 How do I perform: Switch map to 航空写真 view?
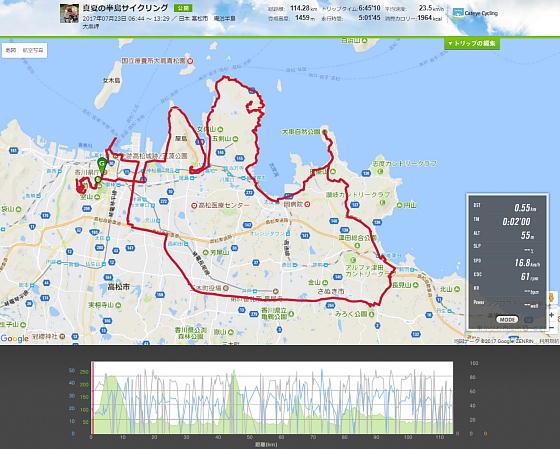[x=33, y=51]
